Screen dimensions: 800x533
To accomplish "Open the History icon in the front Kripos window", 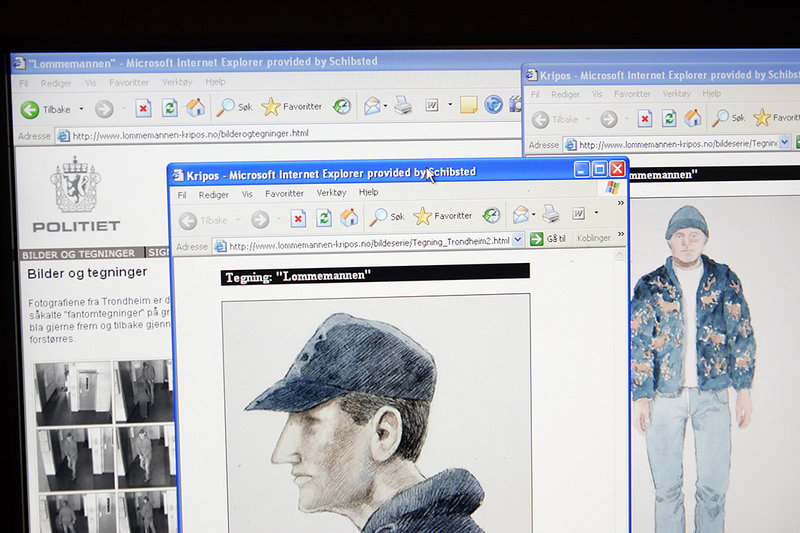I will [491, 215].
